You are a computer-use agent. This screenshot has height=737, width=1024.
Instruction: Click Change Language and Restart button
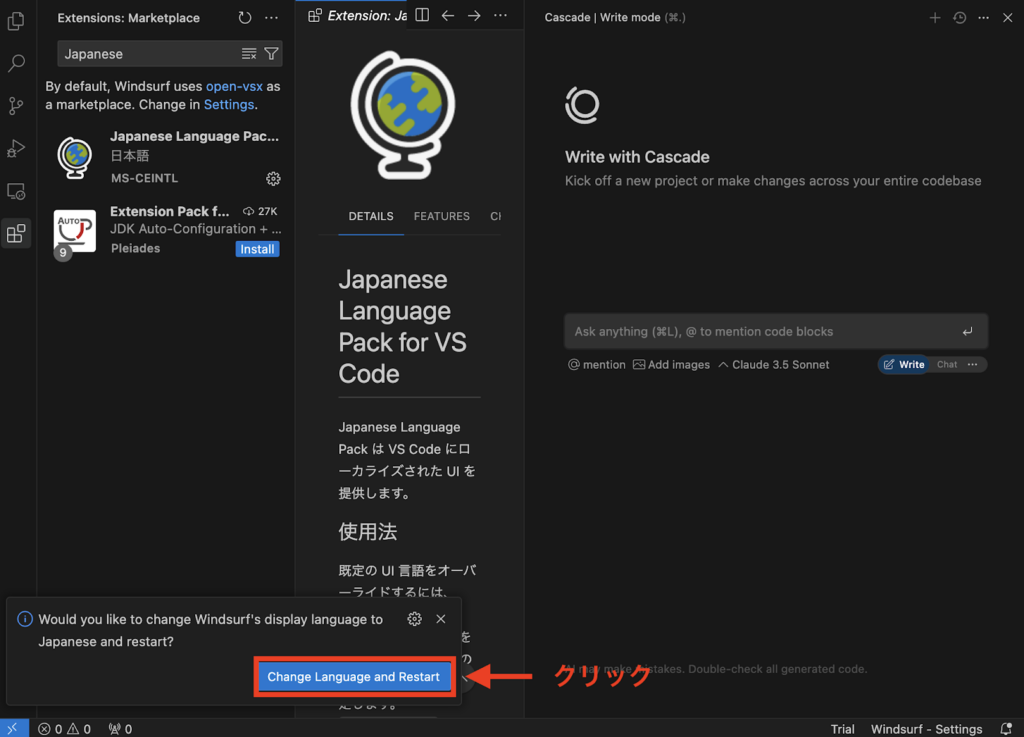(x=353, y=677)
